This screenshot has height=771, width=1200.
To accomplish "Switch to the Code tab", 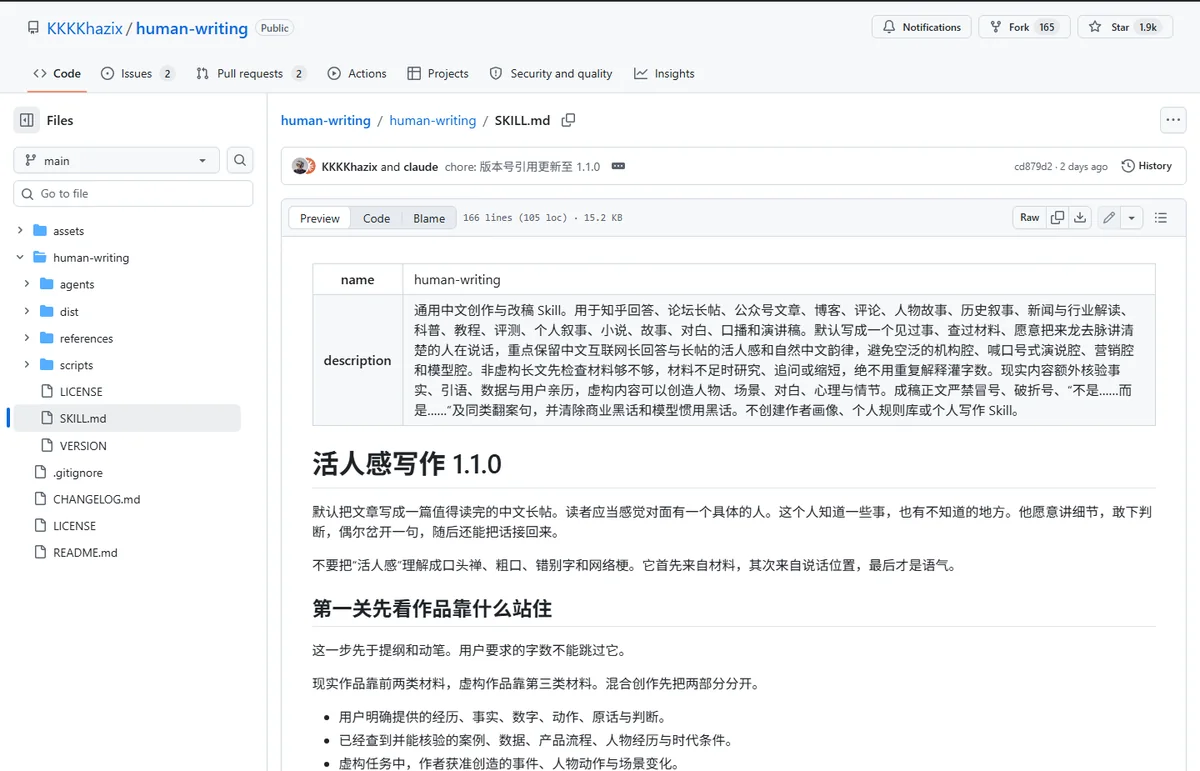I will tap(57, 73).
